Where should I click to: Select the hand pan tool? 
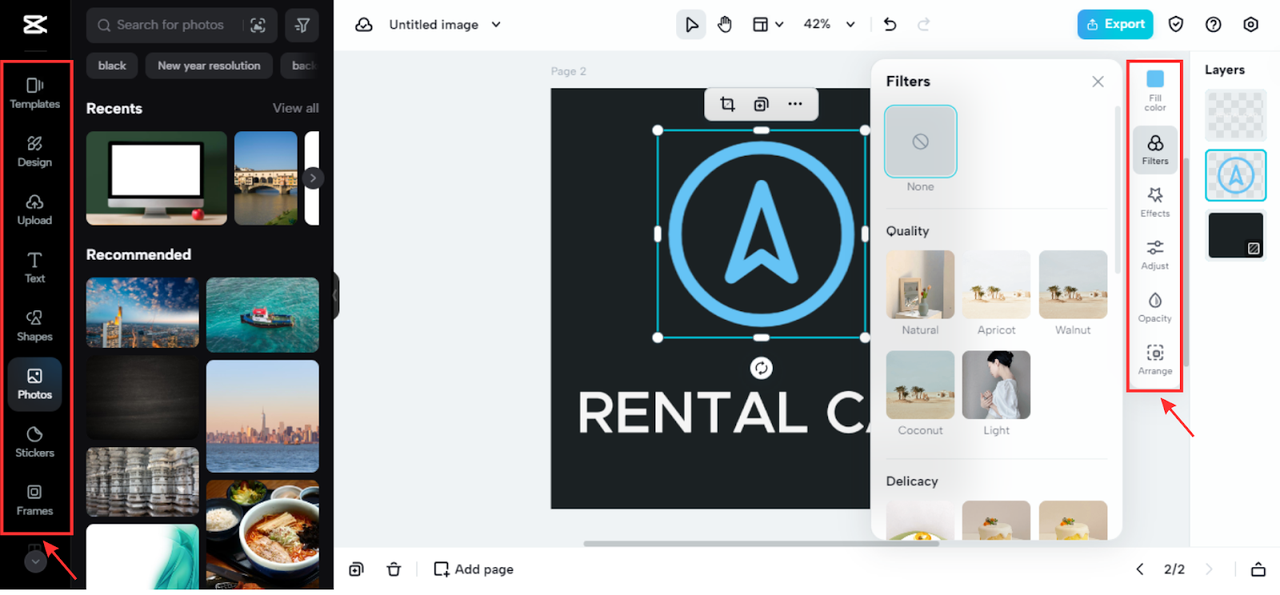(725, 24)
